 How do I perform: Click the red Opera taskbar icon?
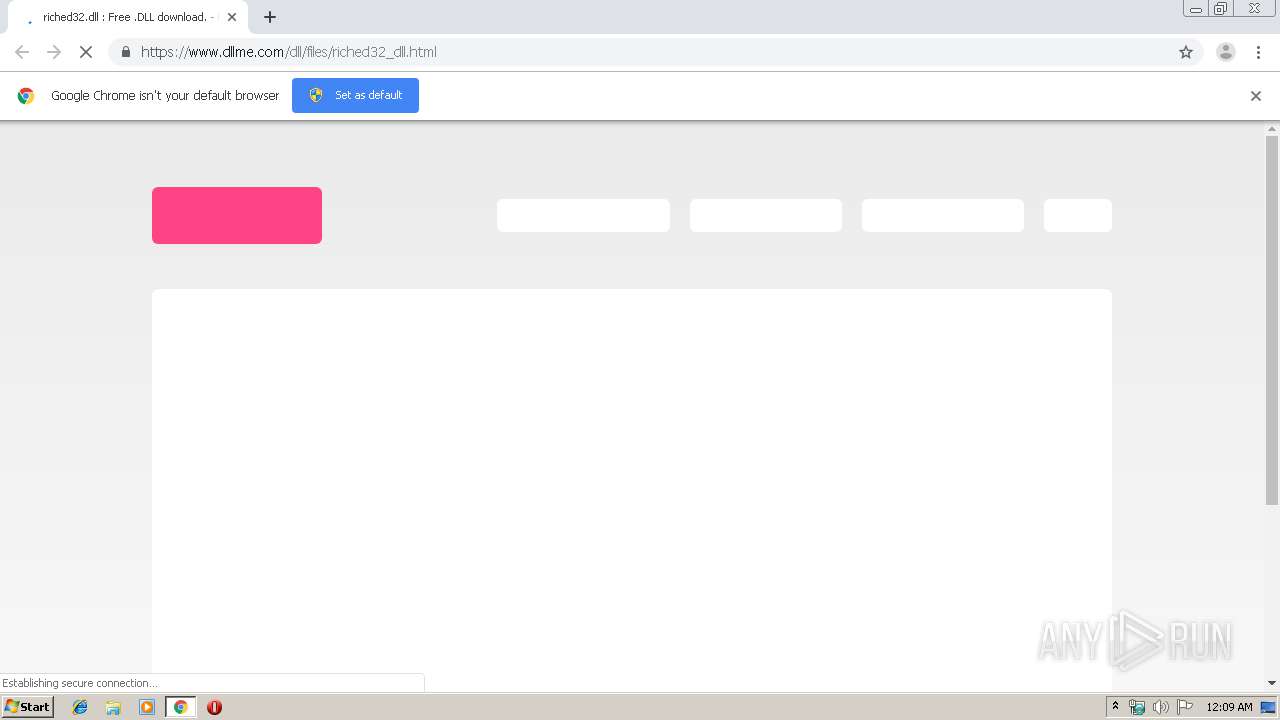214,707
